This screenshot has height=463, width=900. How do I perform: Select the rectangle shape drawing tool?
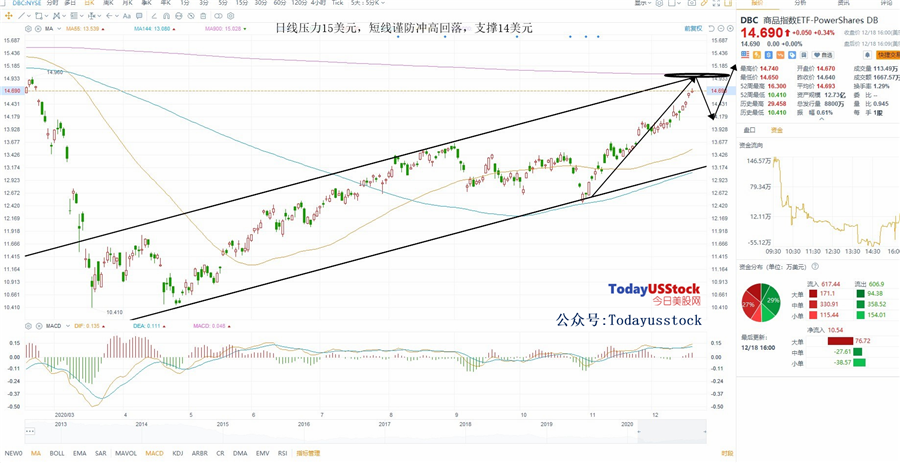pos(38,16)
